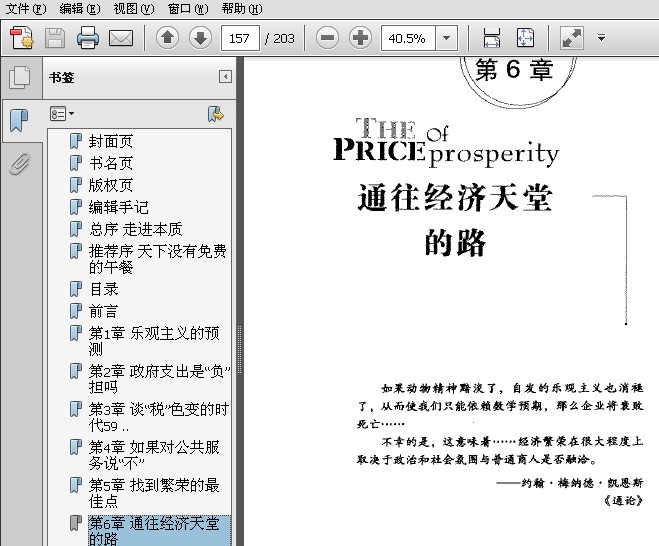The height and width of the screenshot is (546, 659).
Task: Click the email envelope icon
Action: 121,39
